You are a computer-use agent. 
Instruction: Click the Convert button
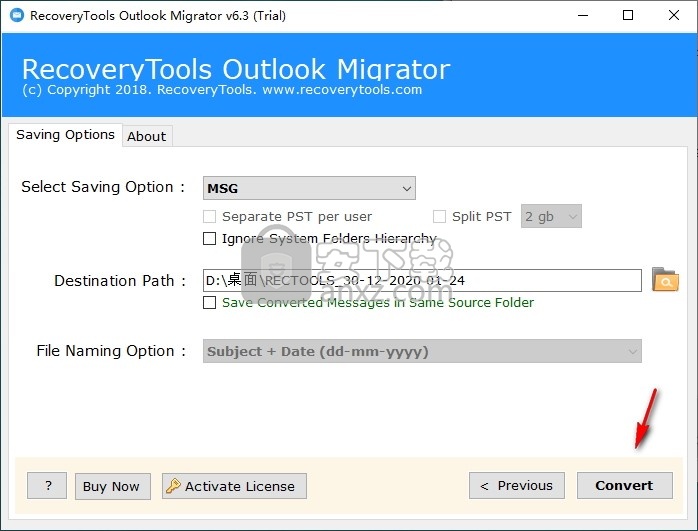coord(625,486)
